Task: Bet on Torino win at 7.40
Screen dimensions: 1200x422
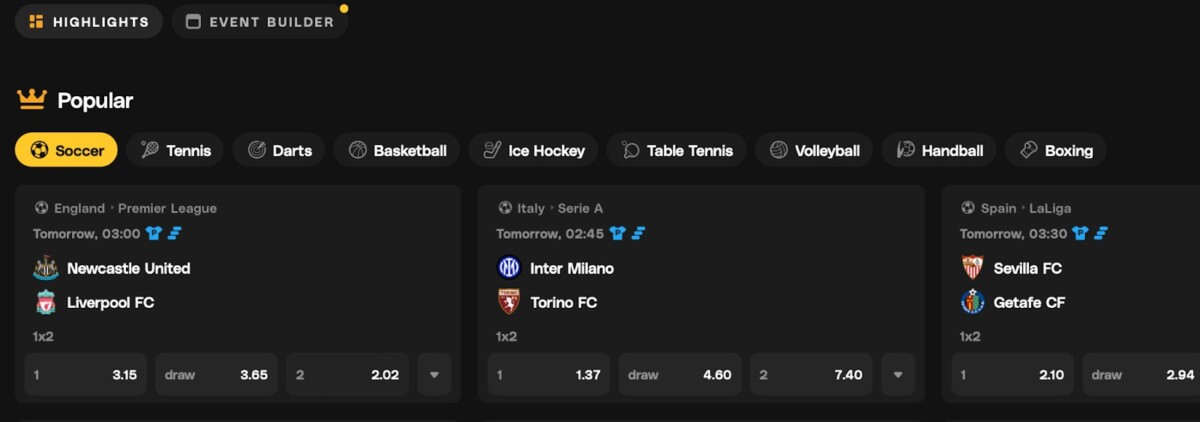Action: tap(811, 375)
